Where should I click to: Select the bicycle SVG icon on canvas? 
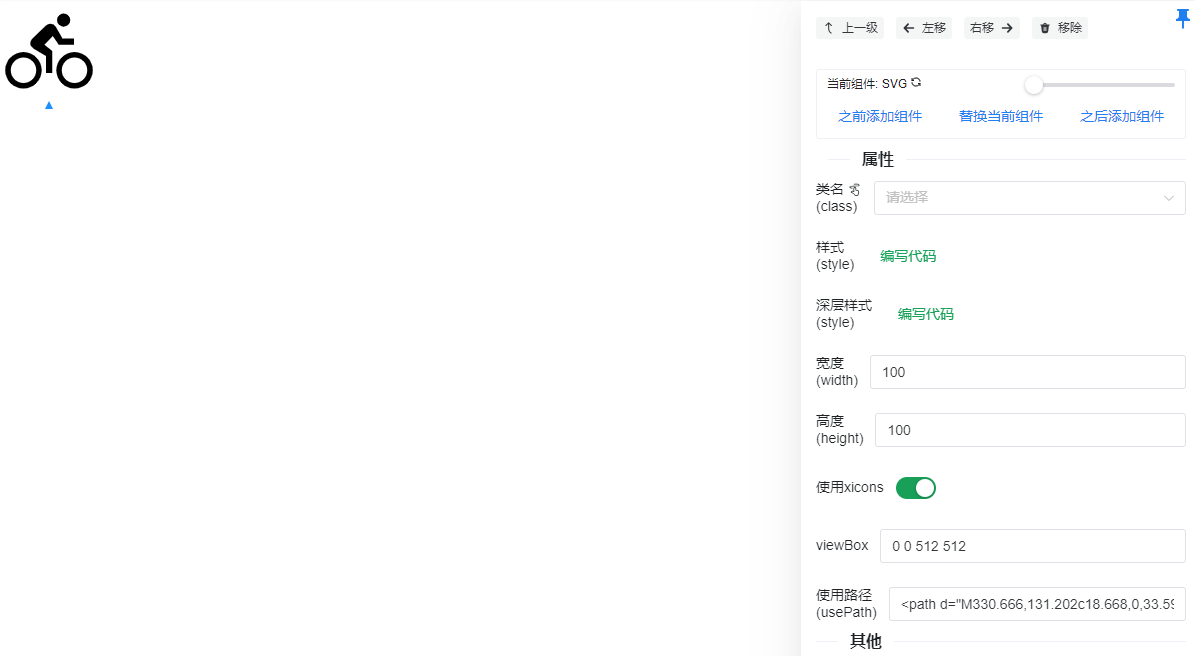49,52
